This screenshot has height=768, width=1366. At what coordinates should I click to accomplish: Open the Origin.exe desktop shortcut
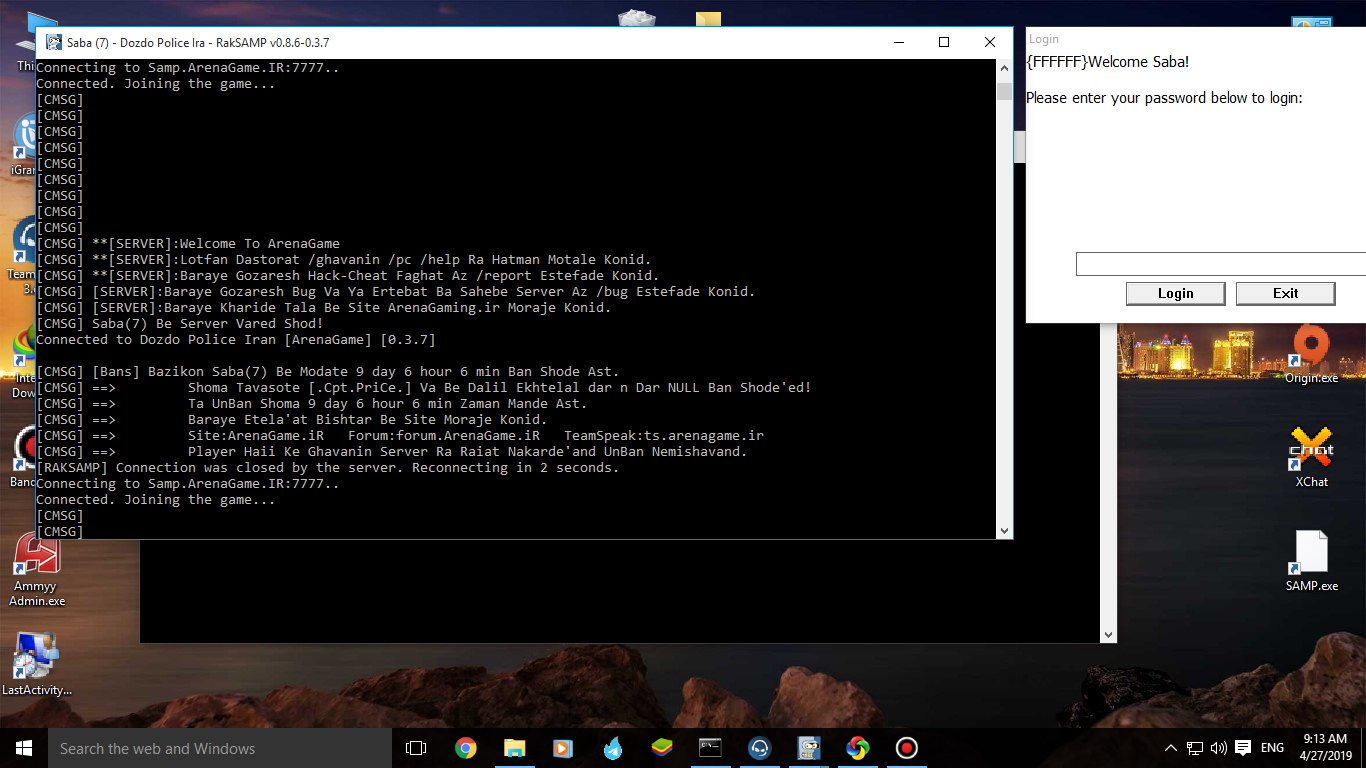(1311, 355)
